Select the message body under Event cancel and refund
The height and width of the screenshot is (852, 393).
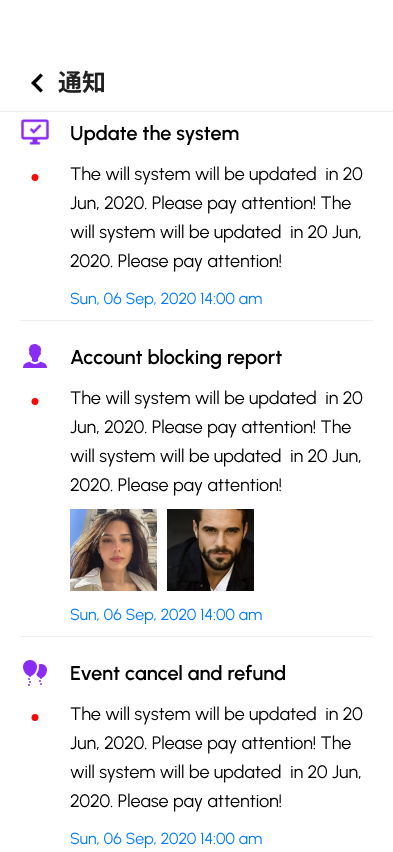tap(216, 757)
